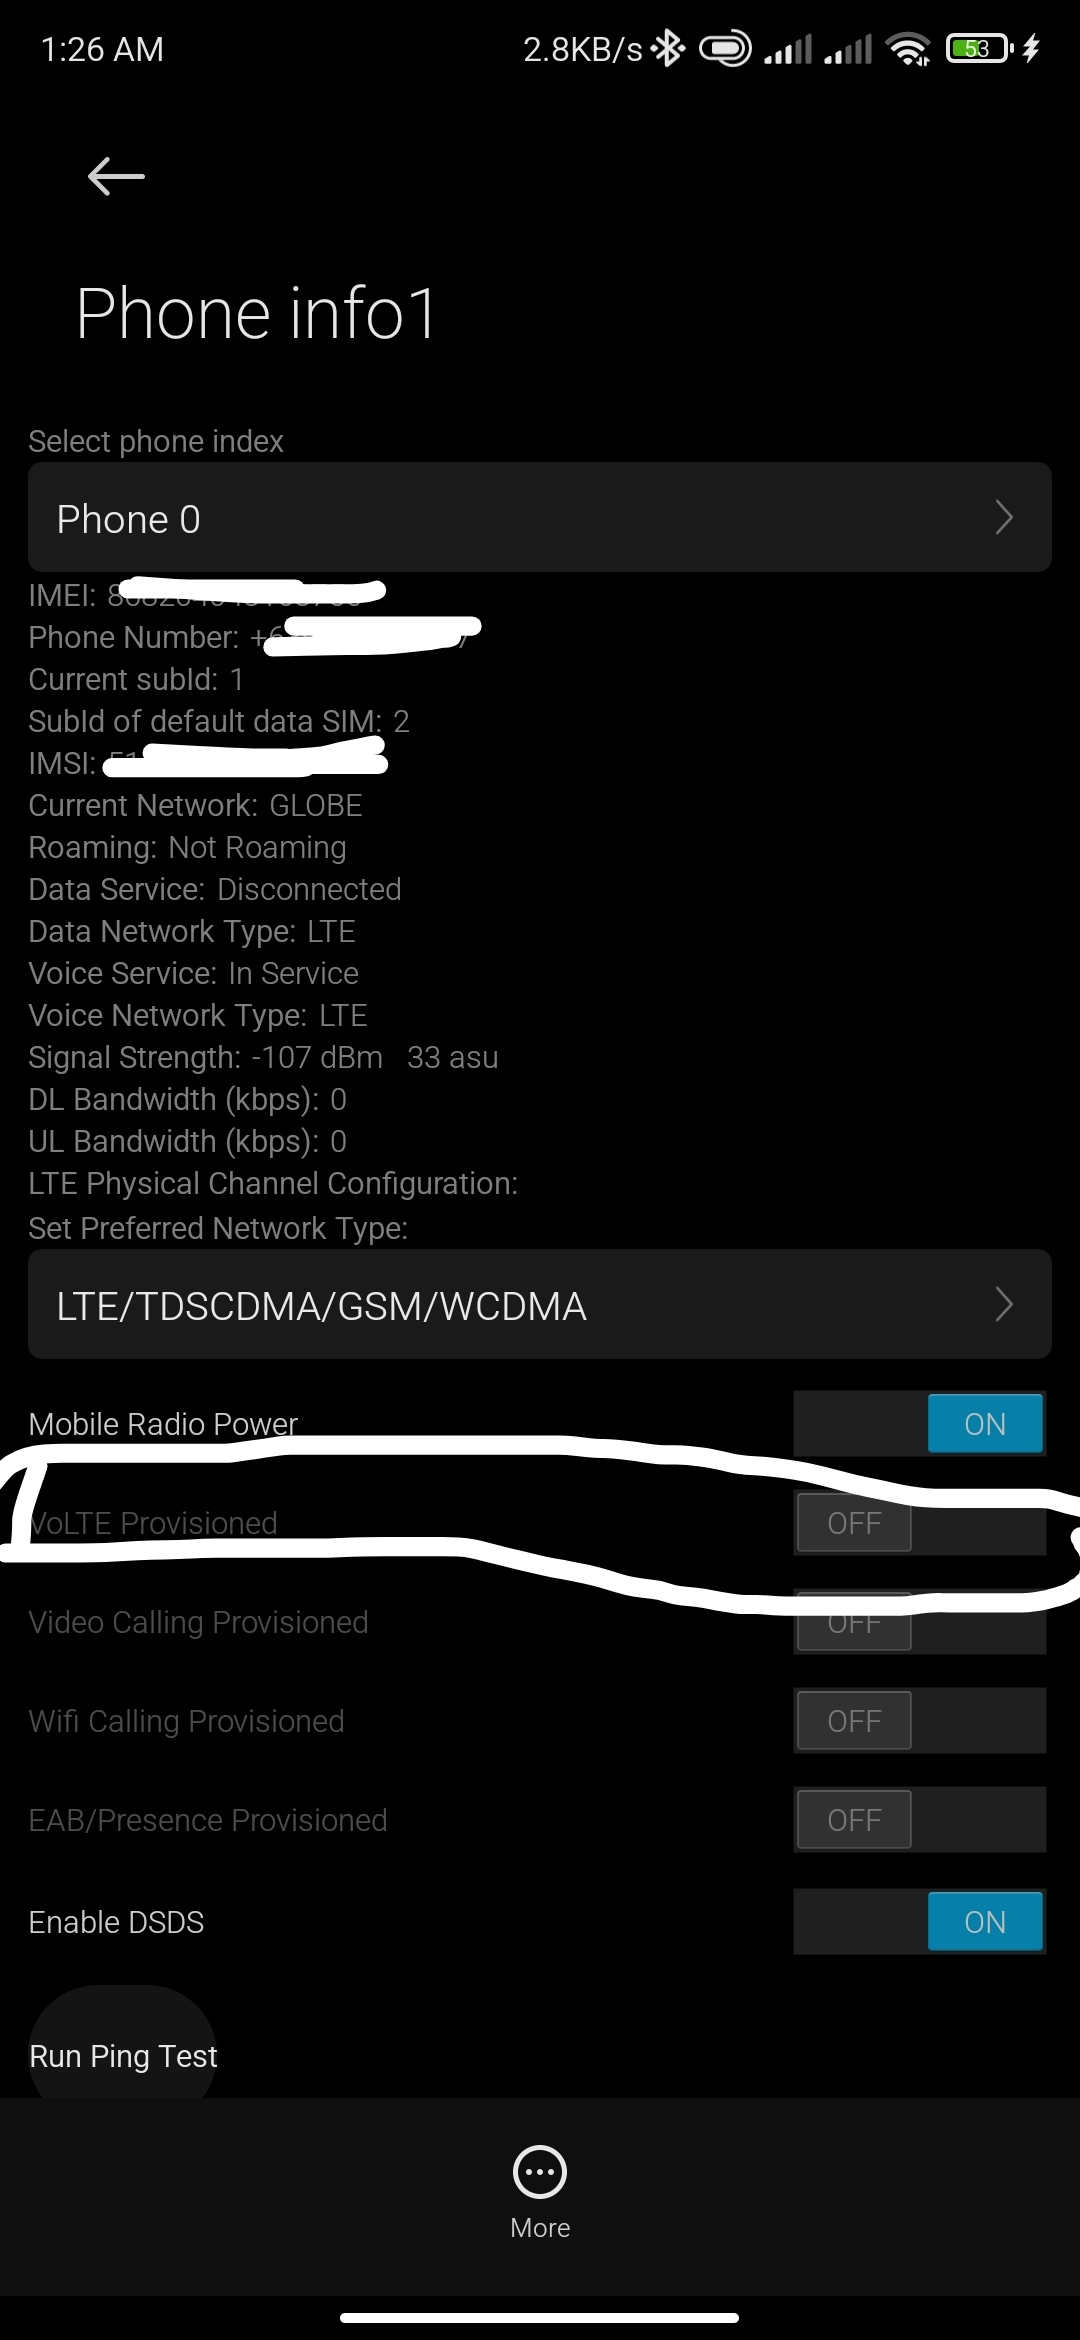Screen dimensions: 1080x2340
Task: Run the Ping Test button
Action: (123, 2055)
